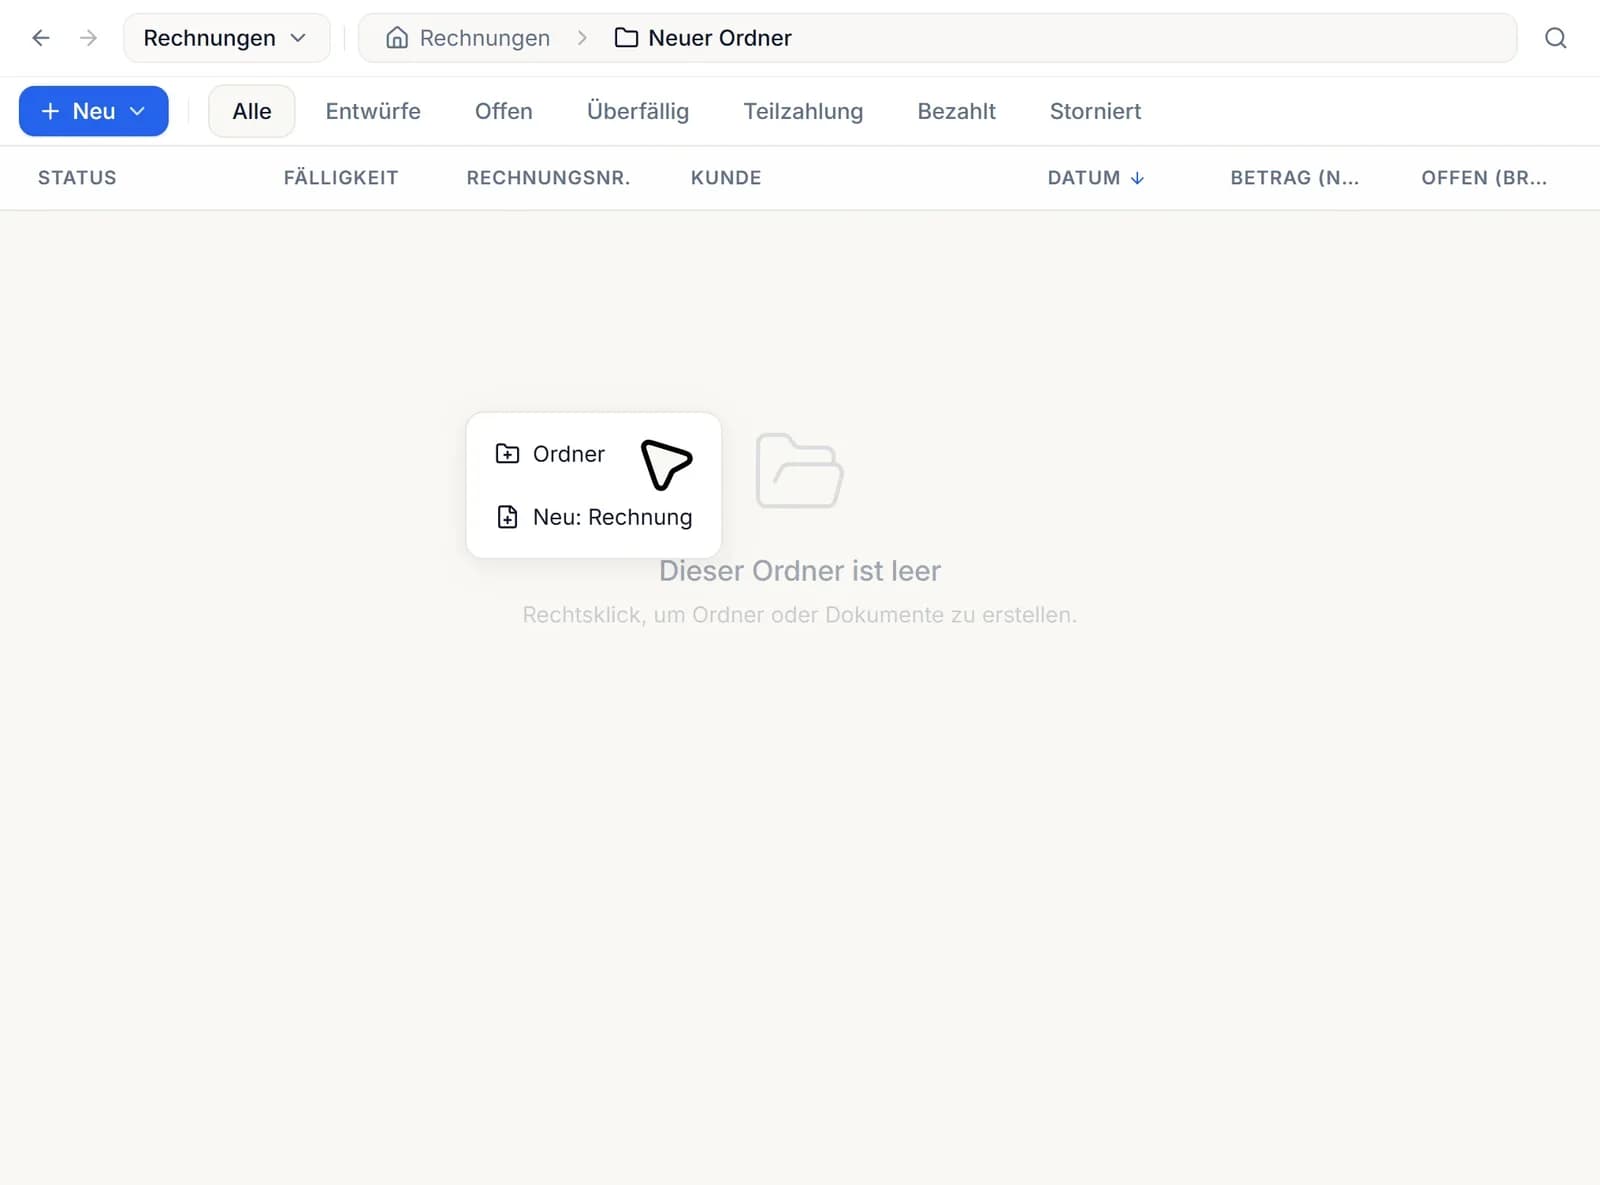Click the Neuer Ordner breadcrumb folder icon
Image resolution: width=1600 pixels, height=1185 pixels.
[626, 38]
